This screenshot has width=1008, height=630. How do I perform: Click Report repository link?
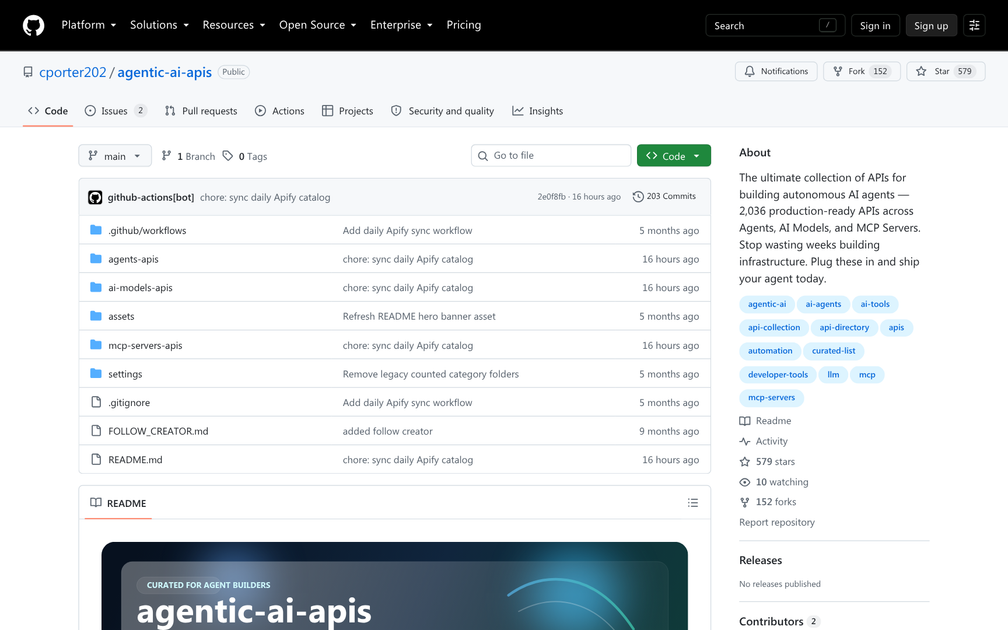click(x=777, y=523)
